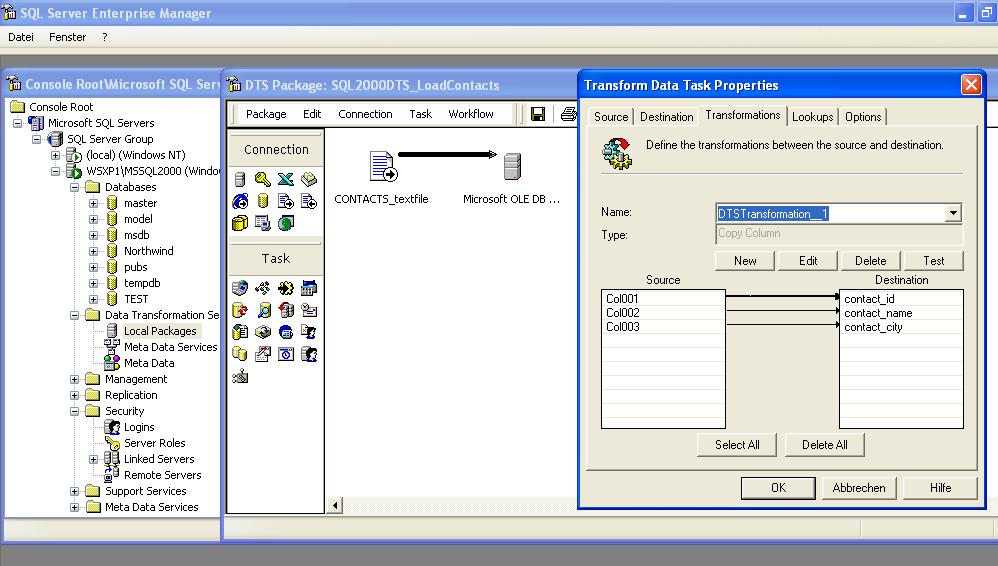Add a Transfer Error Messages task
This screenshot has width=998, height=566.
click(x=309, y=332)
